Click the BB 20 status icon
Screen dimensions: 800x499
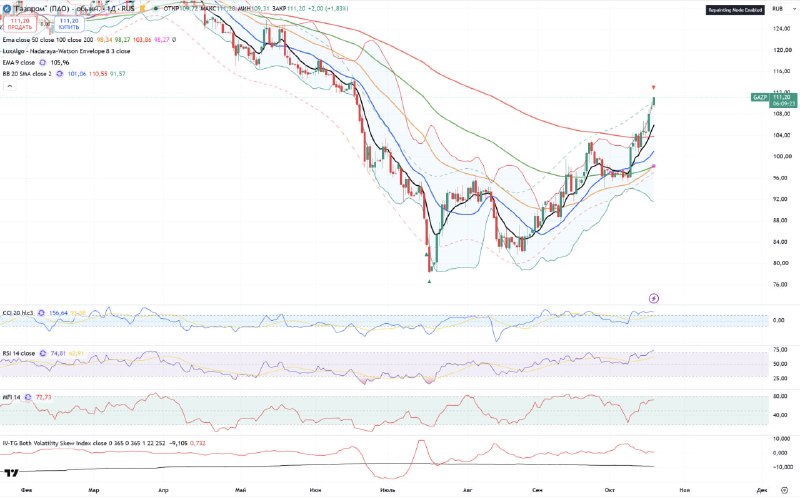59,73
